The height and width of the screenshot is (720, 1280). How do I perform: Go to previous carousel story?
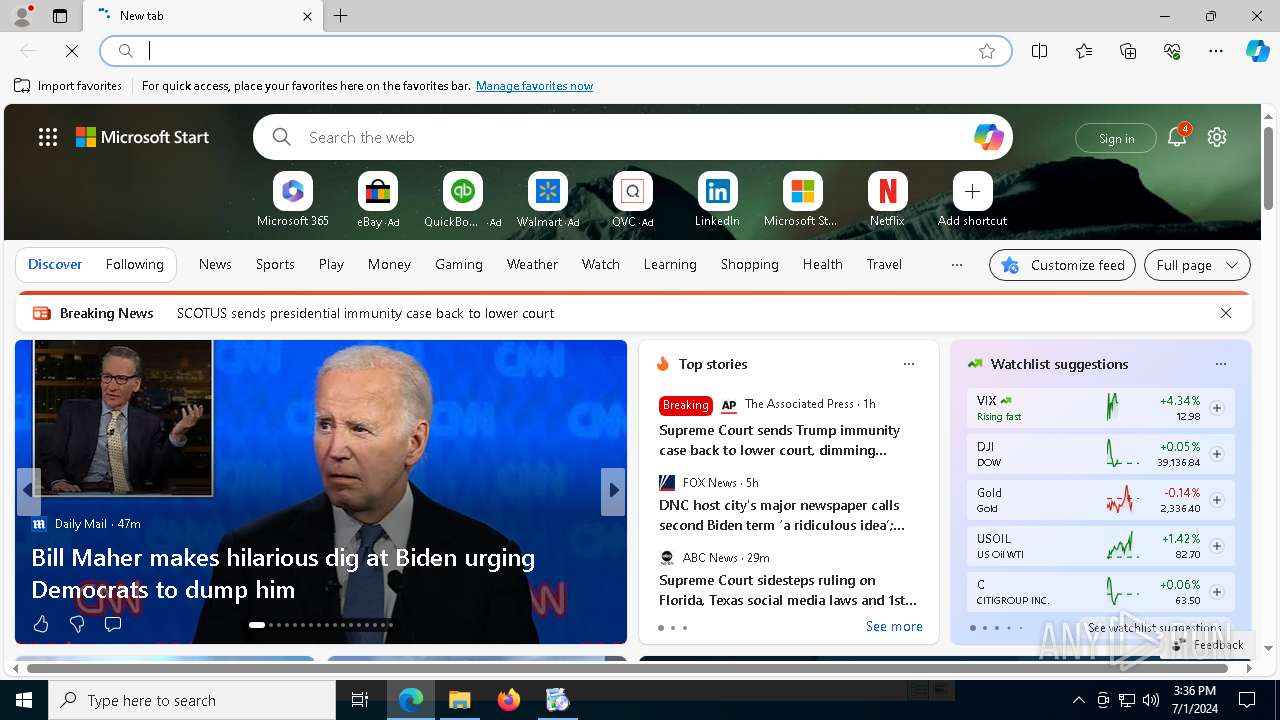29,491
